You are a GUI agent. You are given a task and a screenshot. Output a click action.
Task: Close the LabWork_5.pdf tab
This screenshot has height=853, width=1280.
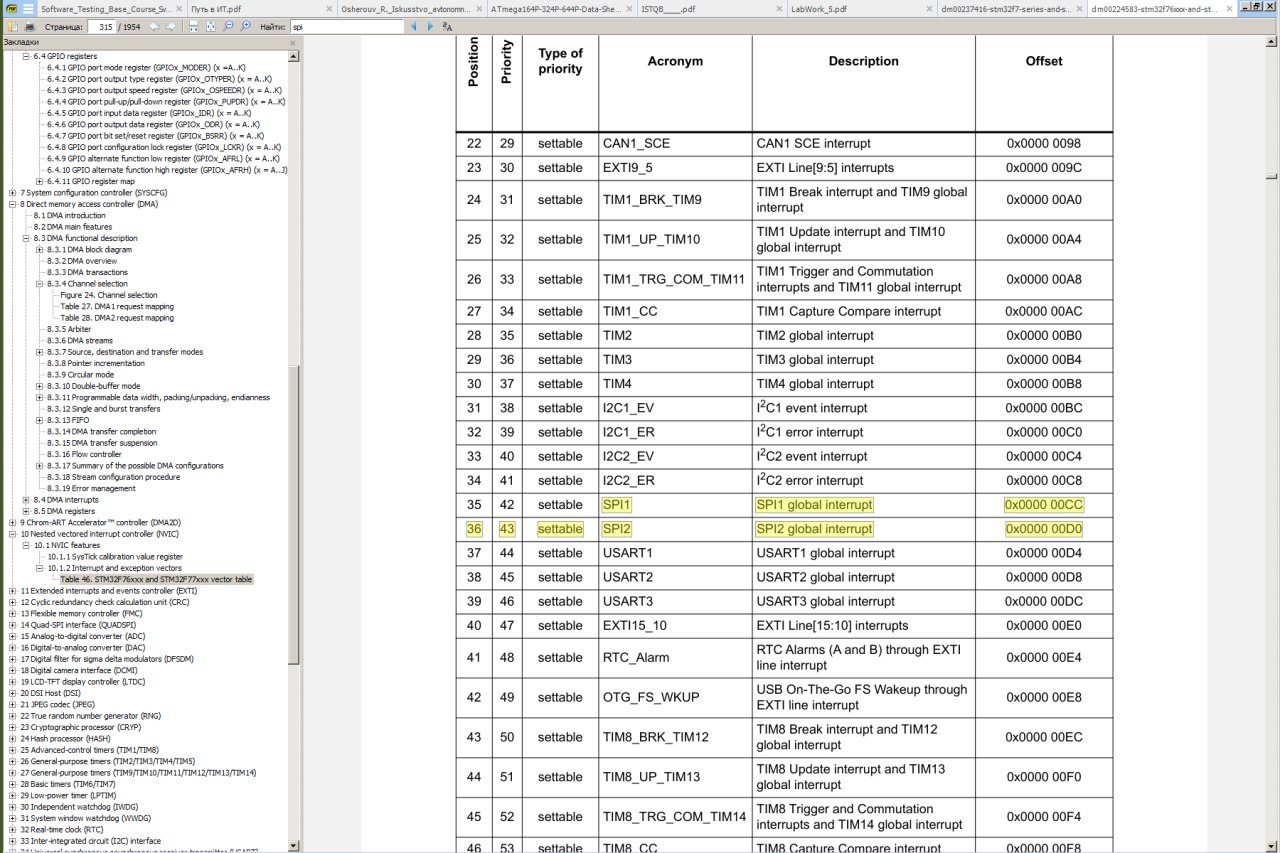point(928,8)
